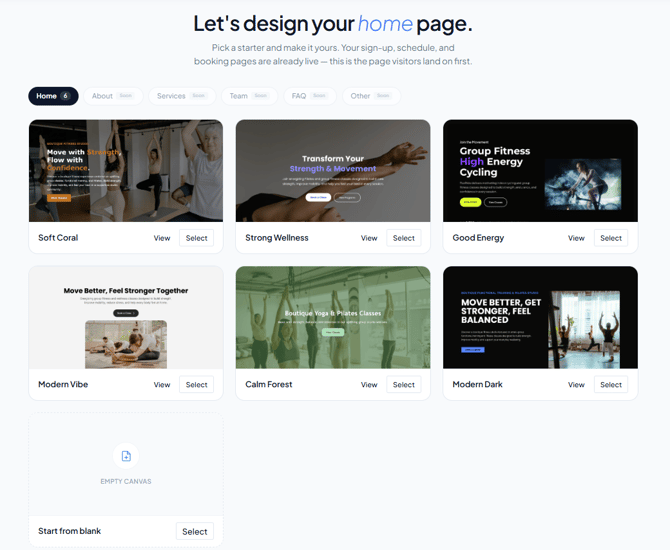This screenshot has height=550, width=670.
Task: View the Modern Vibe template
Action: click(162, 385)
